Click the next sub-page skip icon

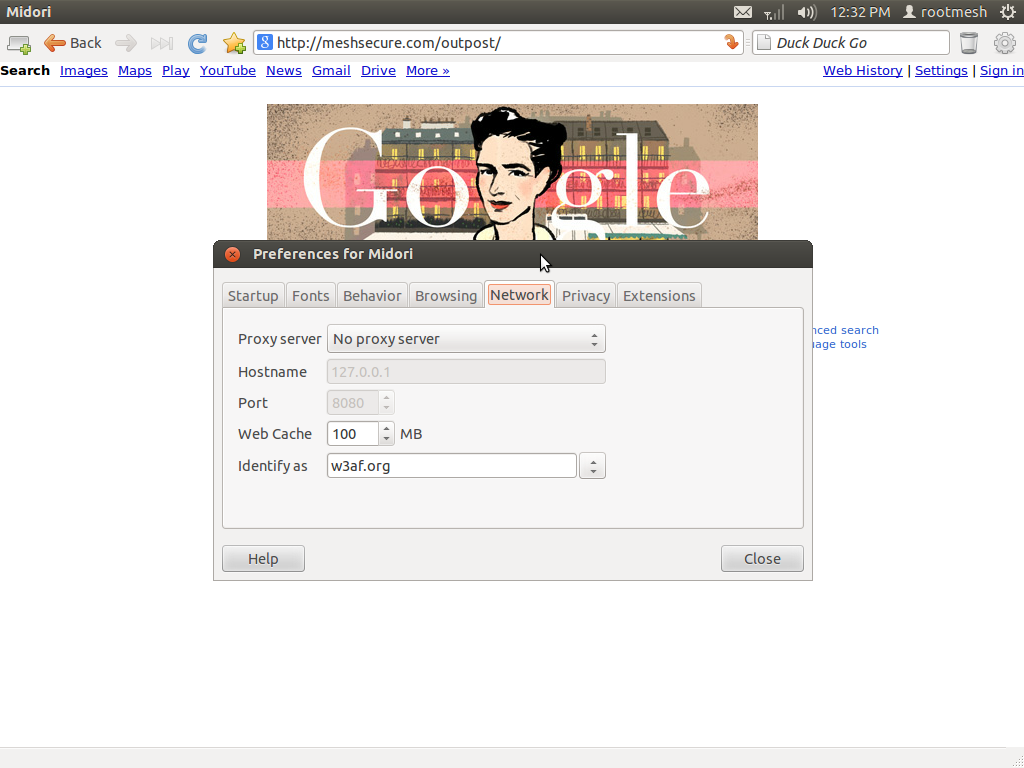tap(161, 44)
